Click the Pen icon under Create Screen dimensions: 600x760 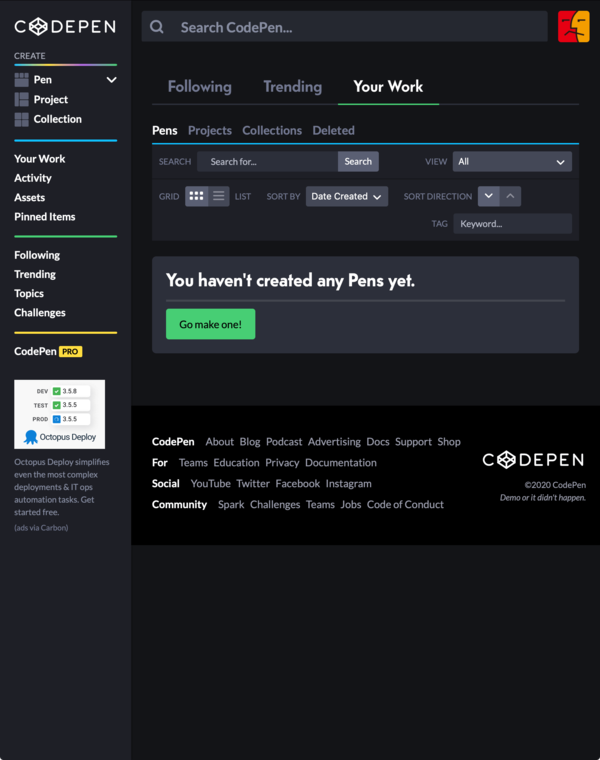21,79
